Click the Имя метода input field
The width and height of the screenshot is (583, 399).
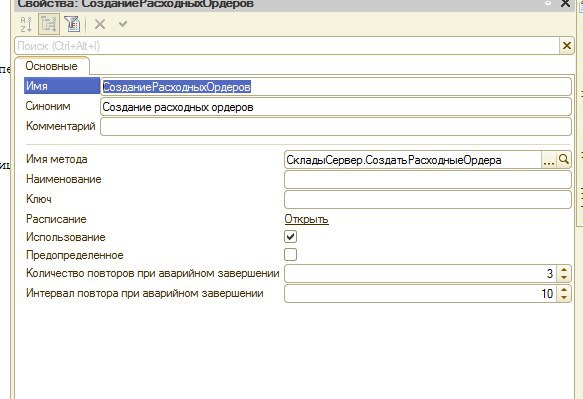point(413,160)
